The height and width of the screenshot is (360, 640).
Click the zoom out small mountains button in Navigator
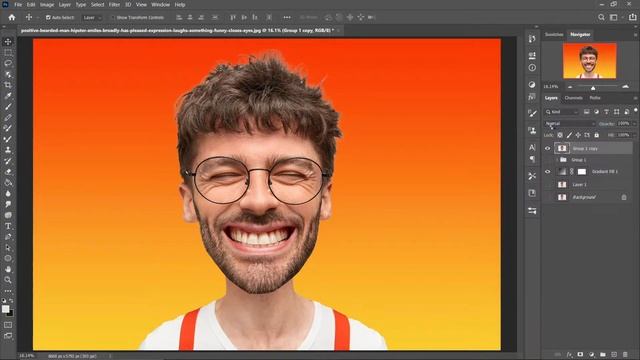(x=570, y=87)
